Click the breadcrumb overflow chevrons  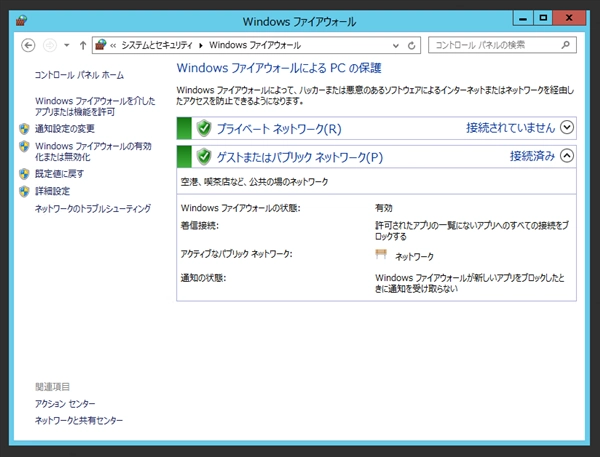point(113,46)
